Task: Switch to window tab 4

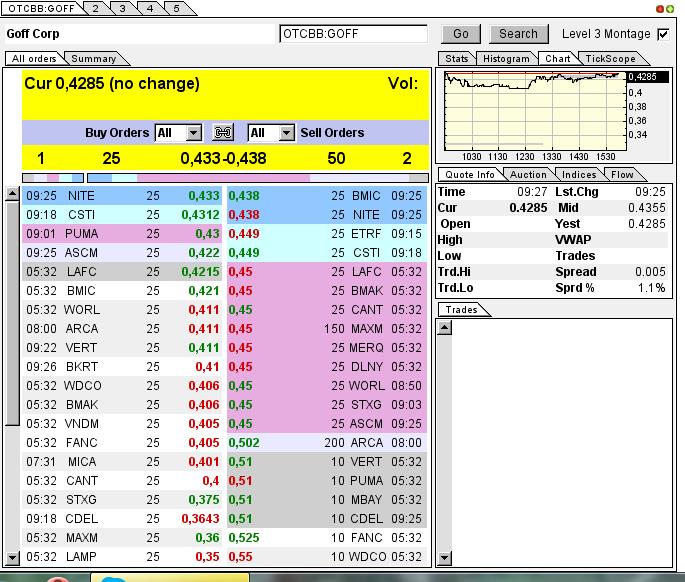Action: pos(150,8)
